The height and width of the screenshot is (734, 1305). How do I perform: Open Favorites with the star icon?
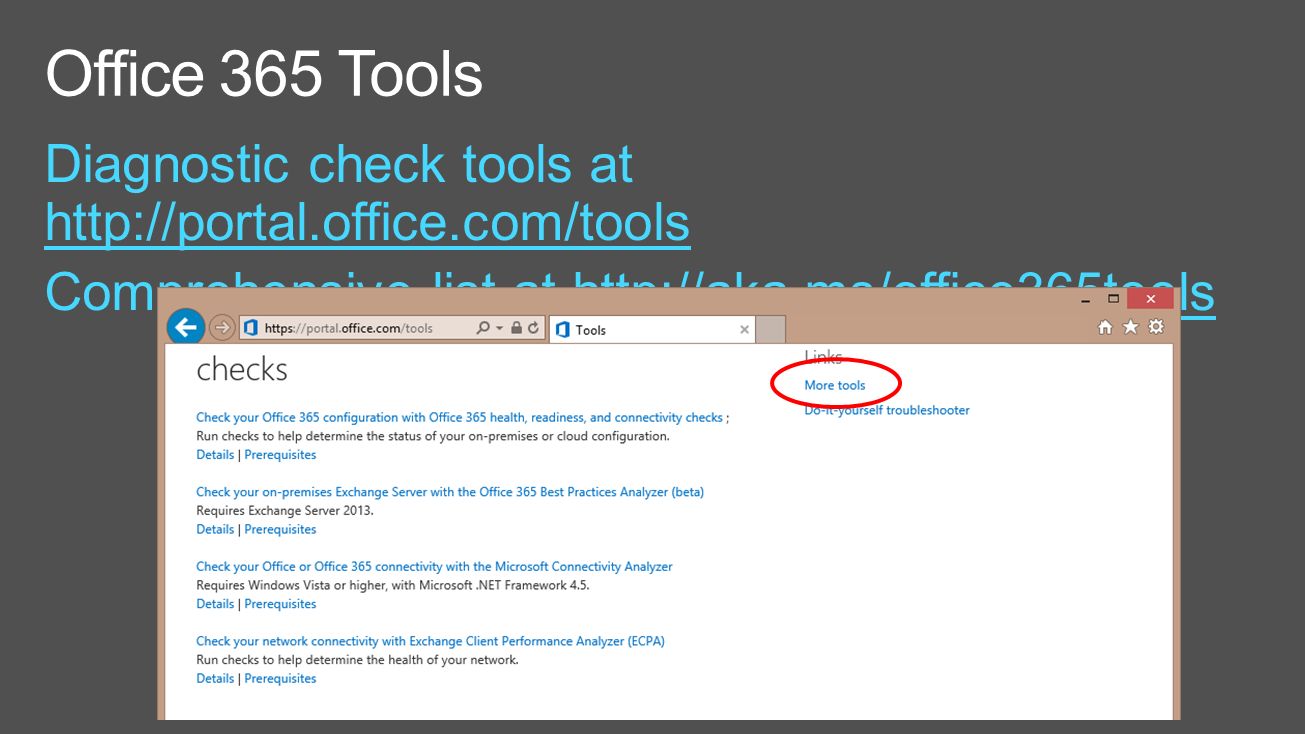coord(1131,327)
